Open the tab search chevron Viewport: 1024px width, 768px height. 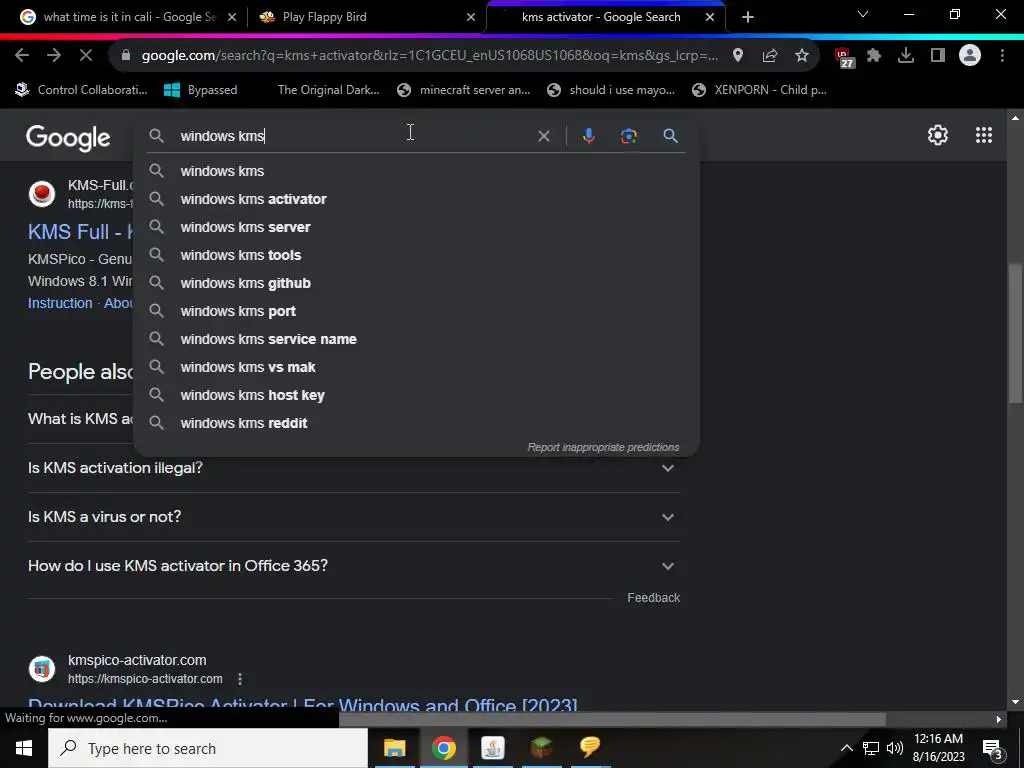863,14
